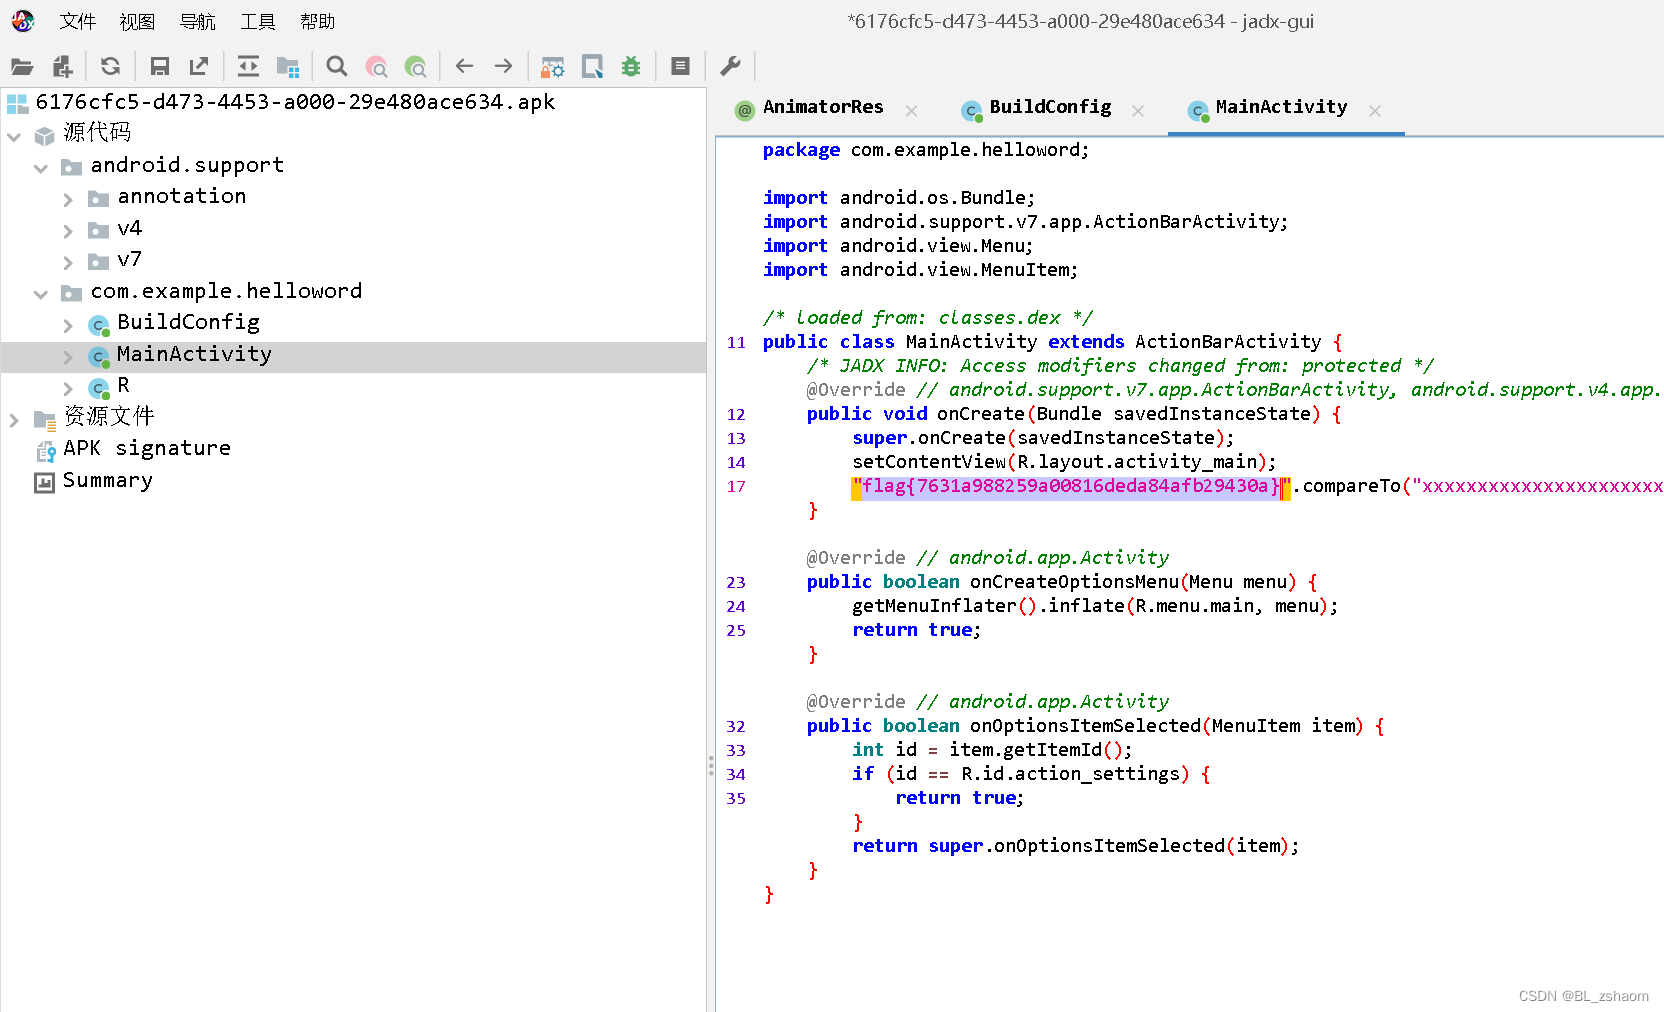
Task: Click the export project icon
Action: 199,66
